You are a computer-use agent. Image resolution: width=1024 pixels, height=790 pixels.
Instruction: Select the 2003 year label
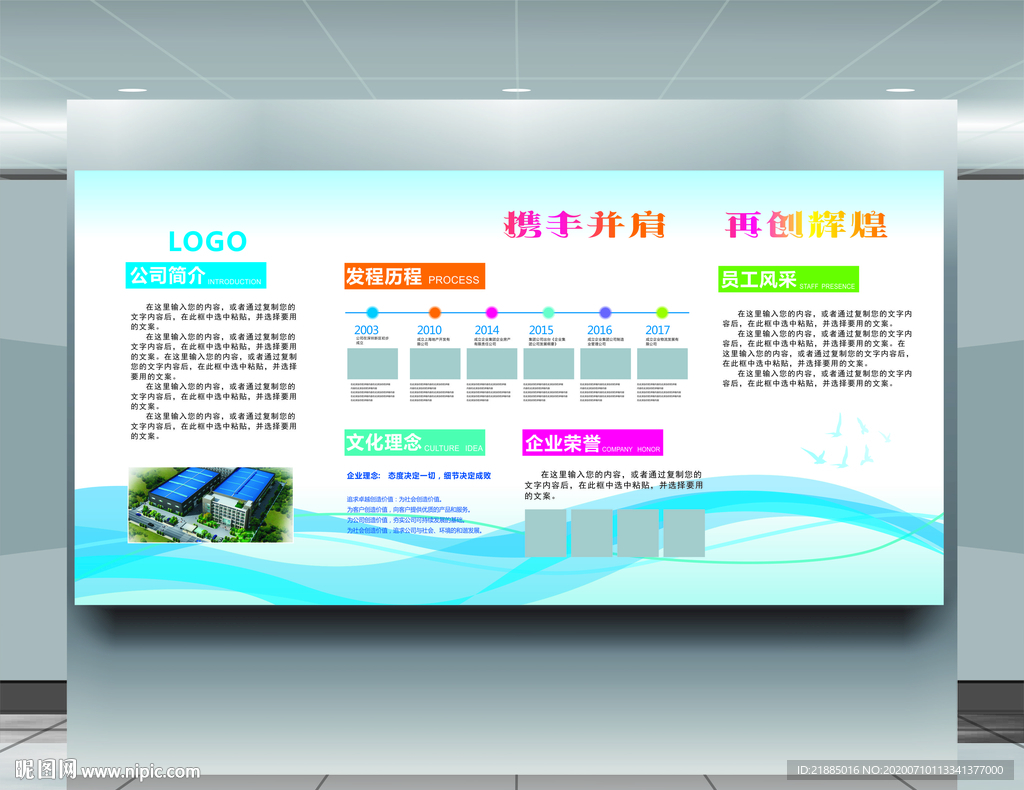[366, 330]
